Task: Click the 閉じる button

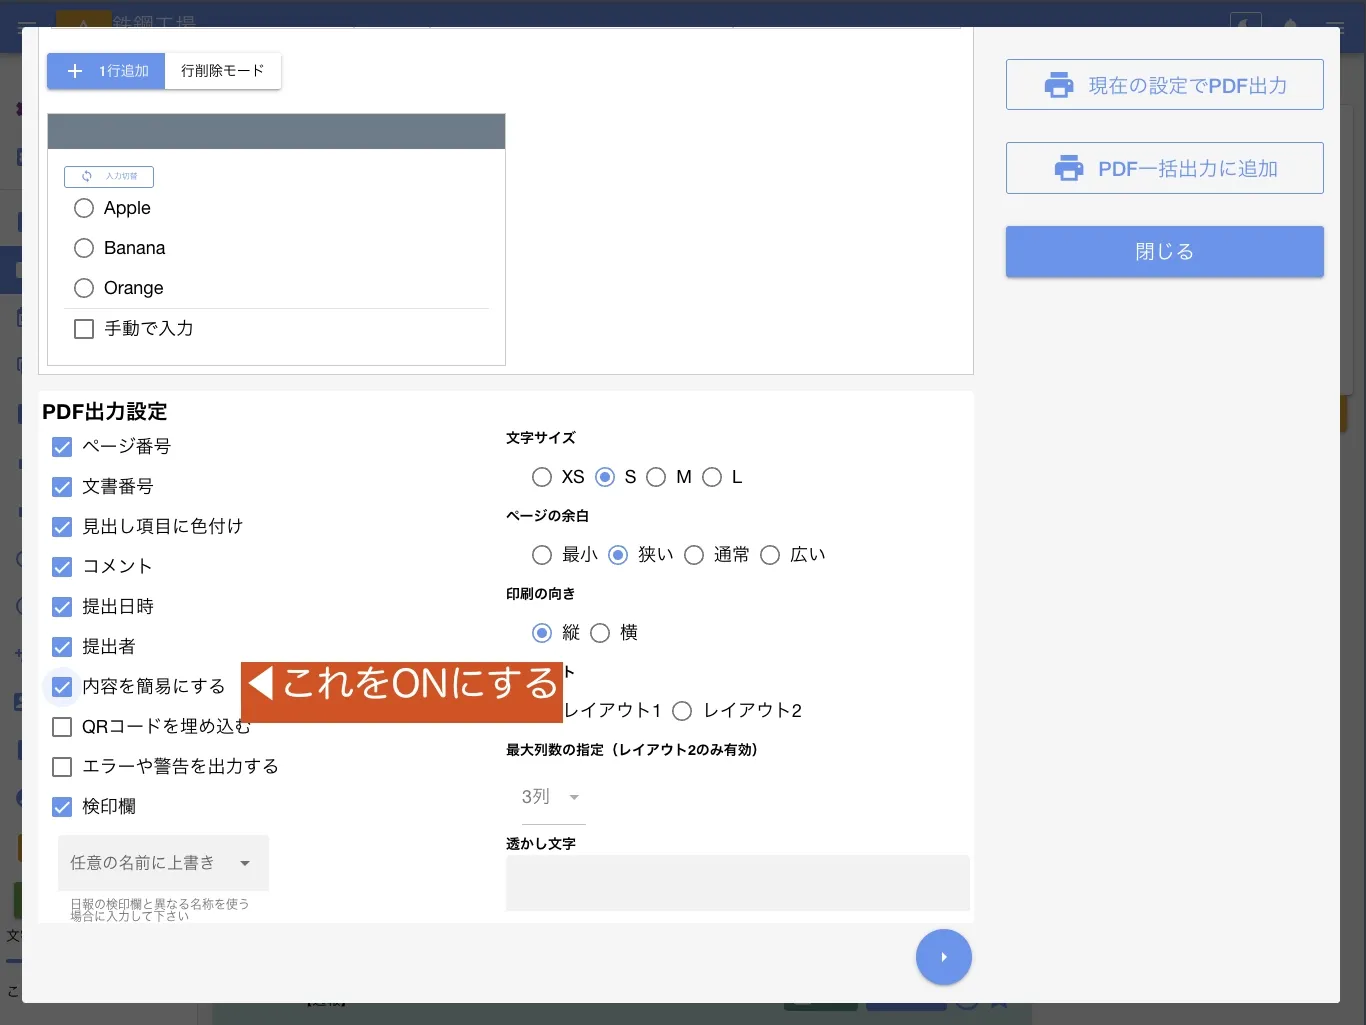Action: 1165,252
